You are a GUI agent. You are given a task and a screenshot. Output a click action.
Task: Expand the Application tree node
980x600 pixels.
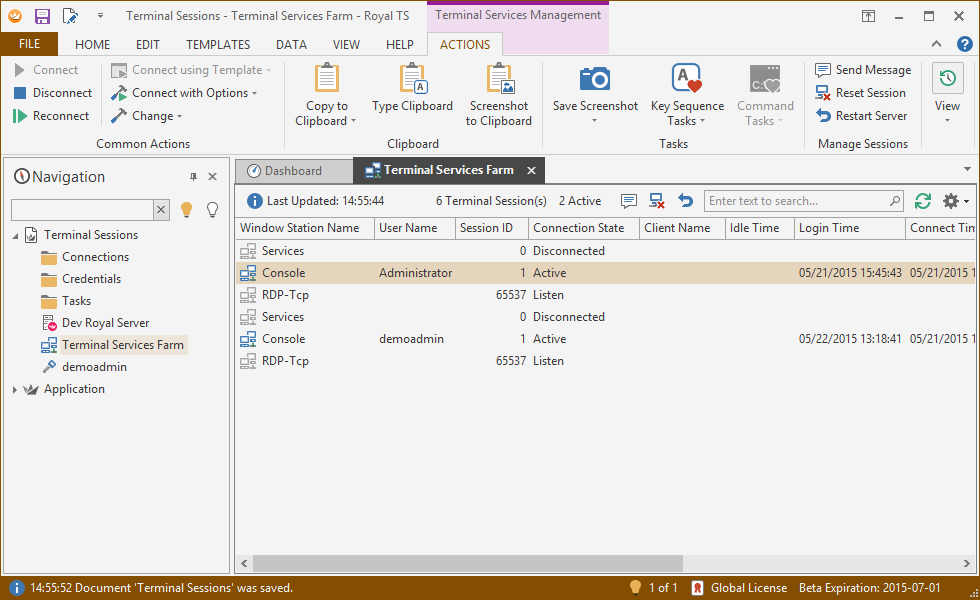pyautogui.click(x=15, y=390)
